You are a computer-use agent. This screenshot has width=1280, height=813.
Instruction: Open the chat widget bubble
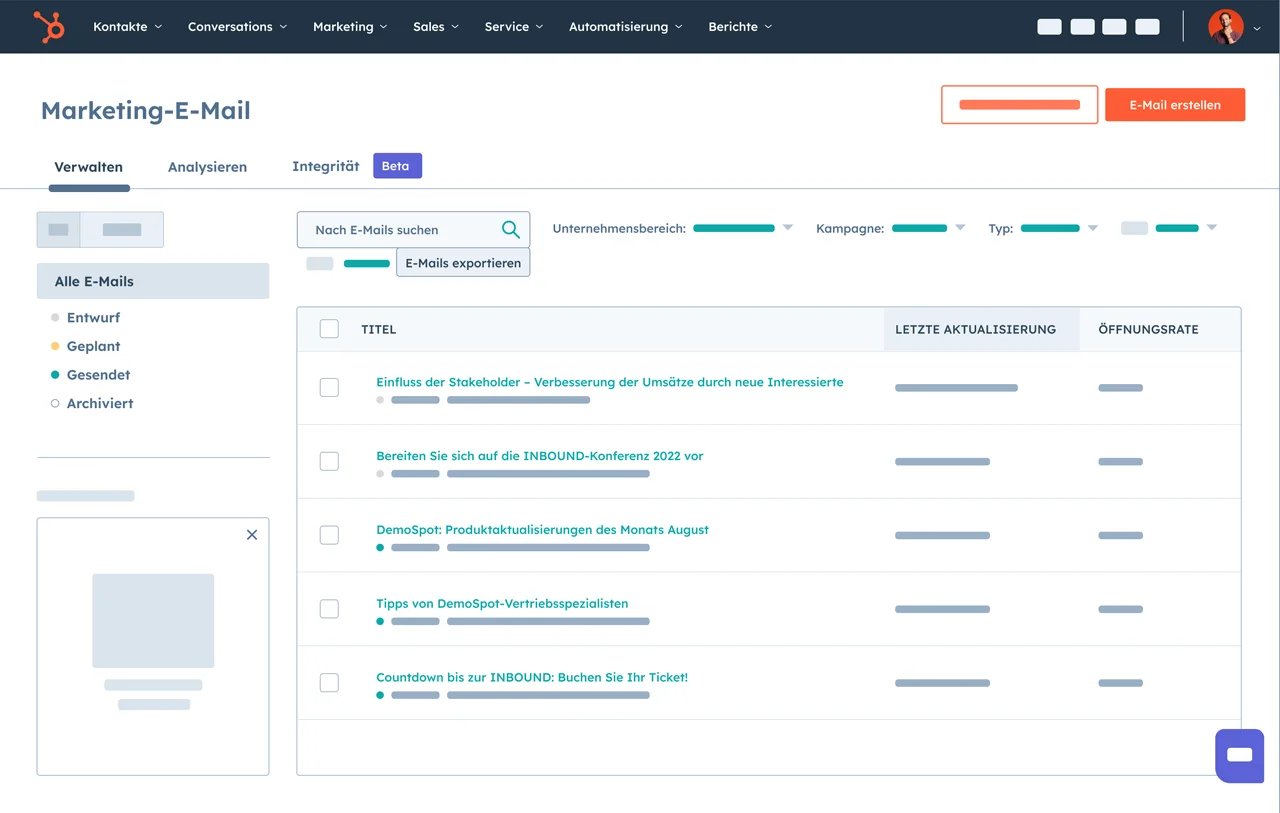pyautogui.click(x=1239, y=755)
